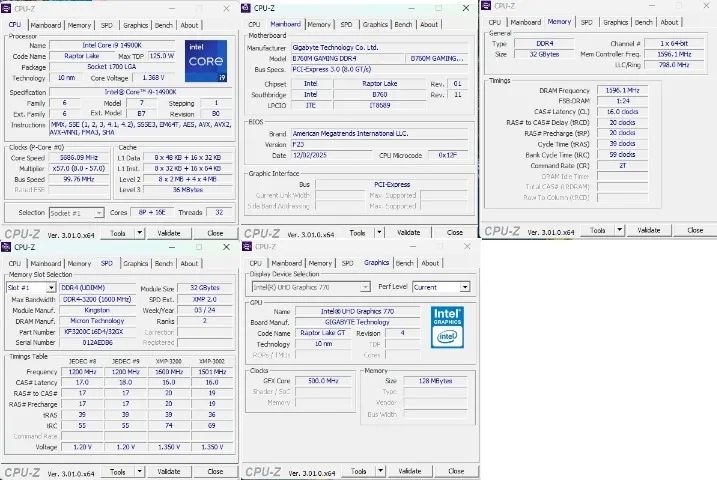The width and height of the screenshot is (717, 480).
Task: Click the CPU-Z title icon in the memory Timings window
Action: (486, 5)
